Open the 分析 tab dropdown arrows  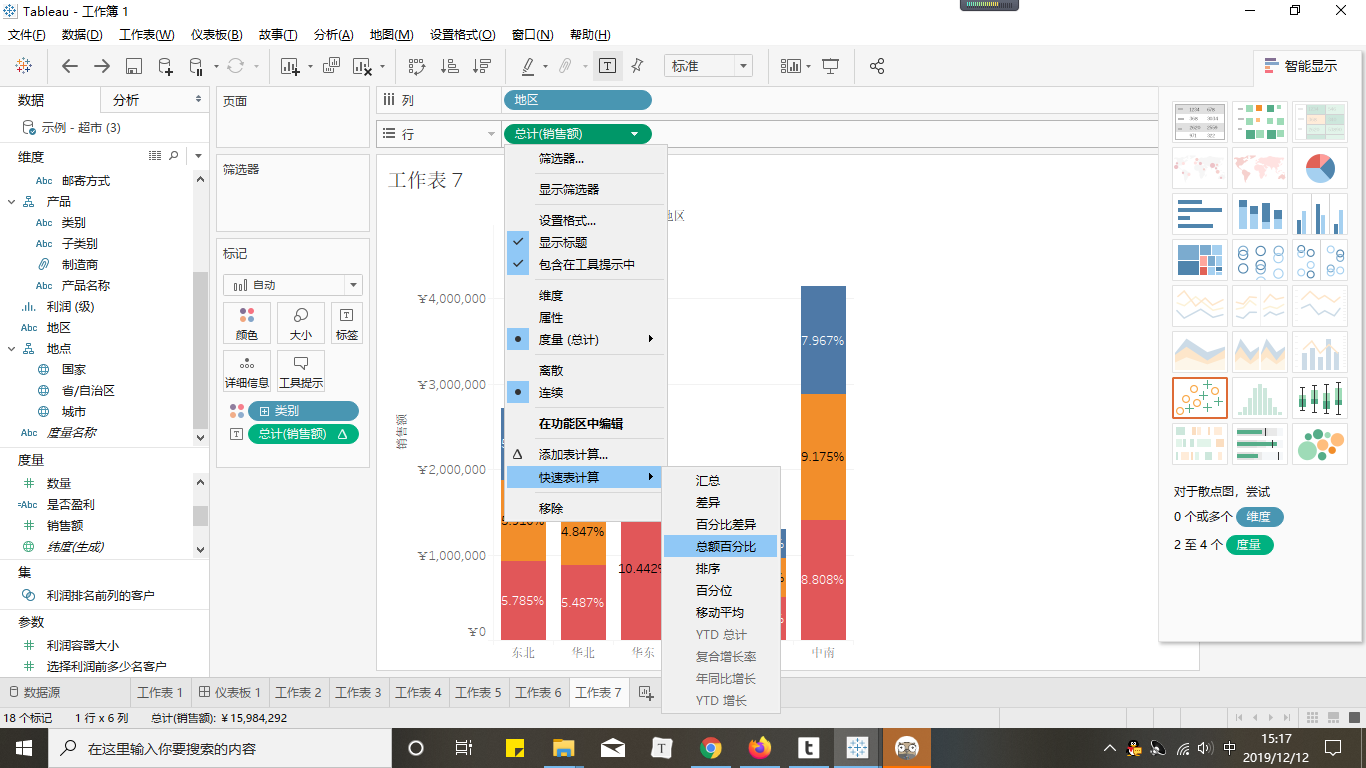click(198, 100)
